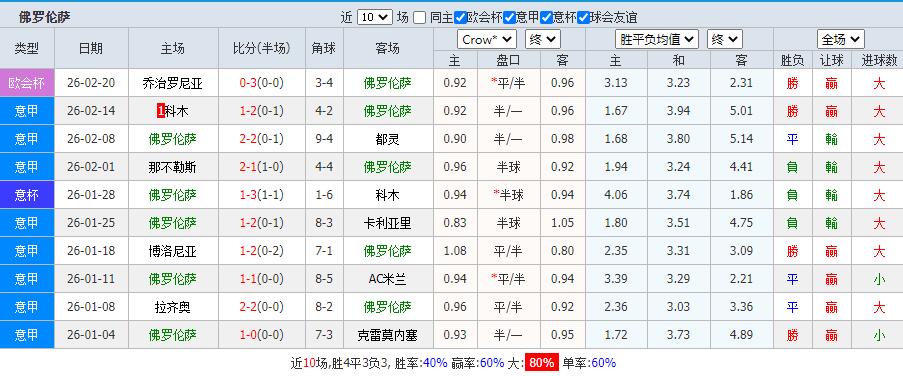Click the 輸 handicap result in the 卡利亚里 row
The height and width of the screenshot is (376, 903).
(x=831, y=223)
